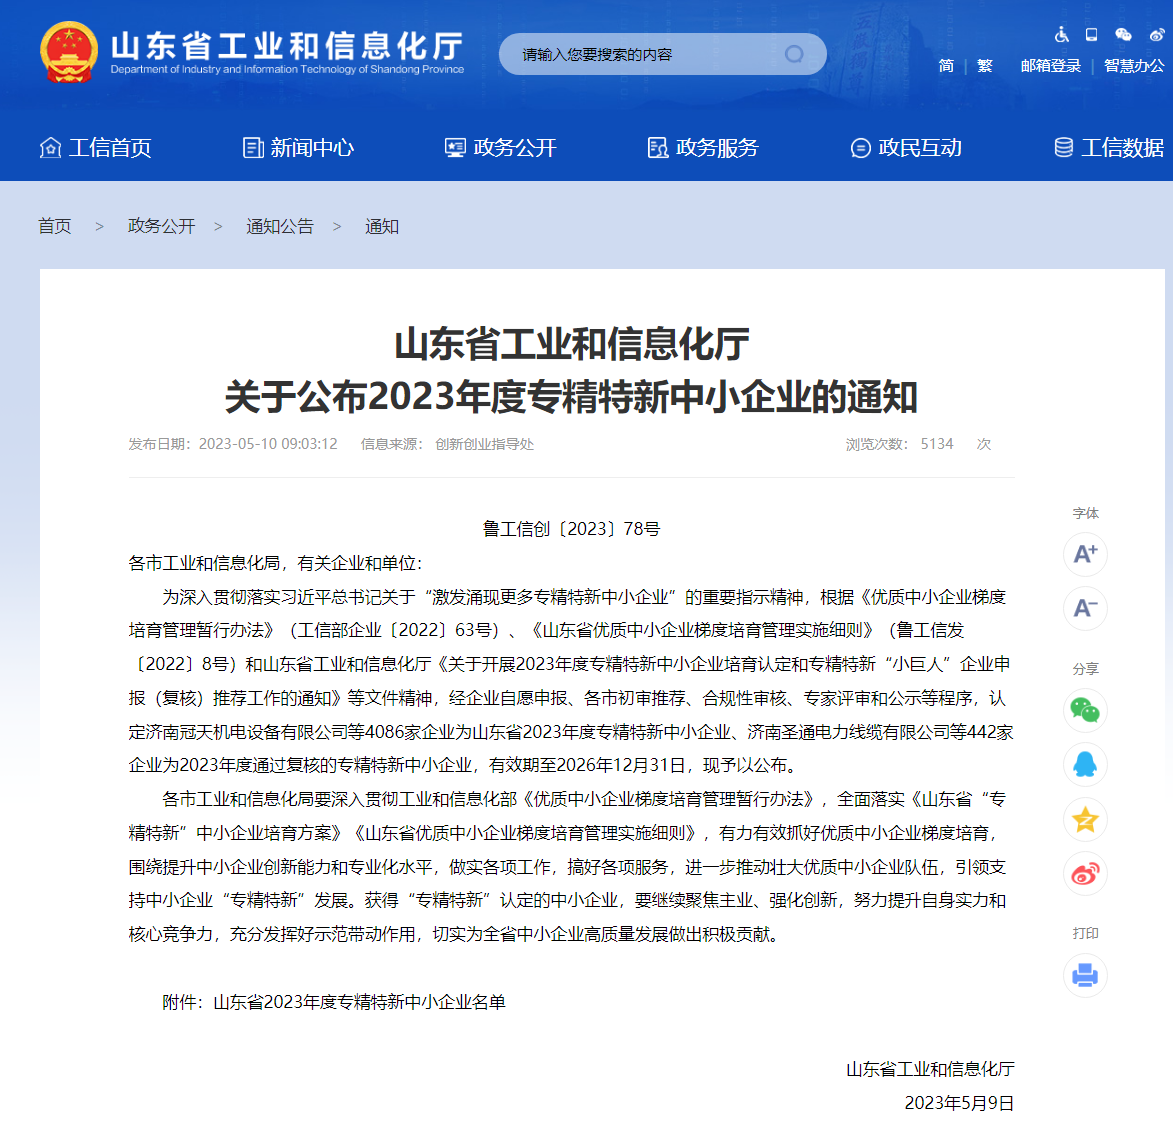Click 首页 in the breadcrumb trail
Viewport: 1173px width, 1128px height.
[x=55, y=226]
